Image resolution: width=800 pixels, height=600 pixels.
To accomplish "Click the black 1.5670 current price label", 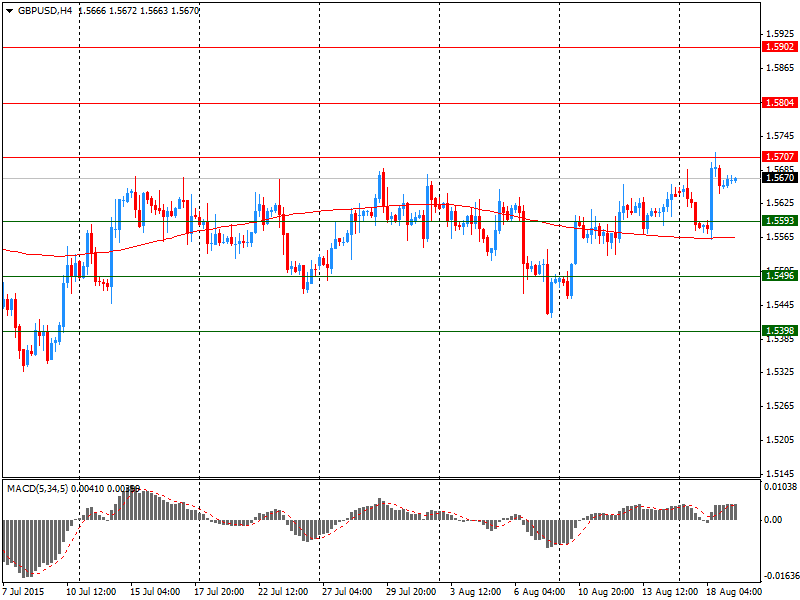I will [780, 178].
